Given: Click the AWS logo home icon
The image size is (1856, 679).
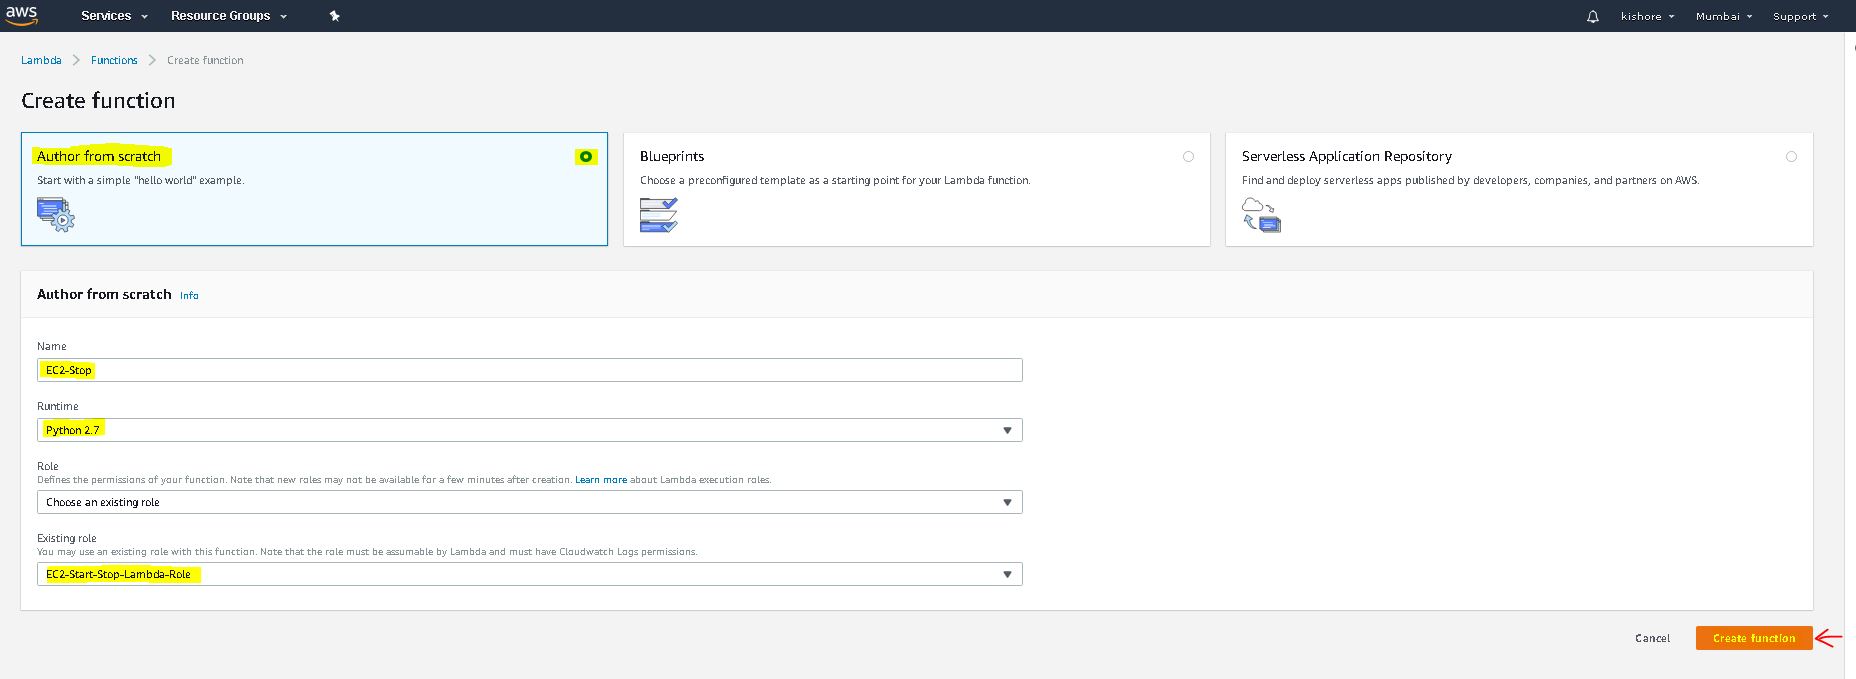Looking at the screenshot, I should 21,14.
